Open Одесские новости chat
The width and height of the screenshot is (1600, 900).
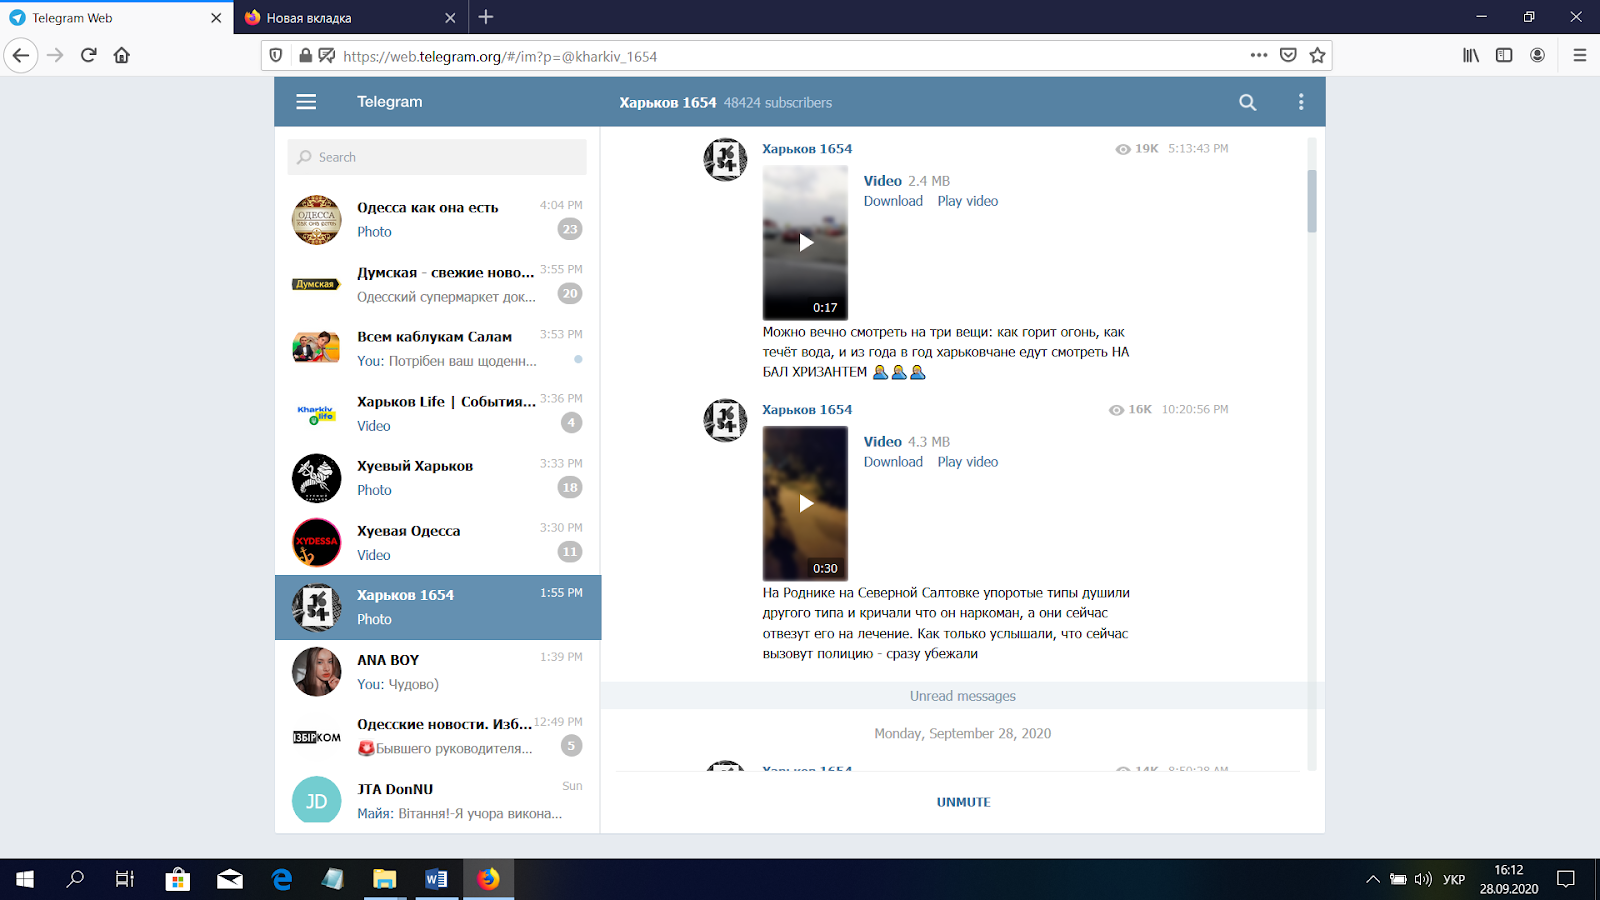pos(438,736)
